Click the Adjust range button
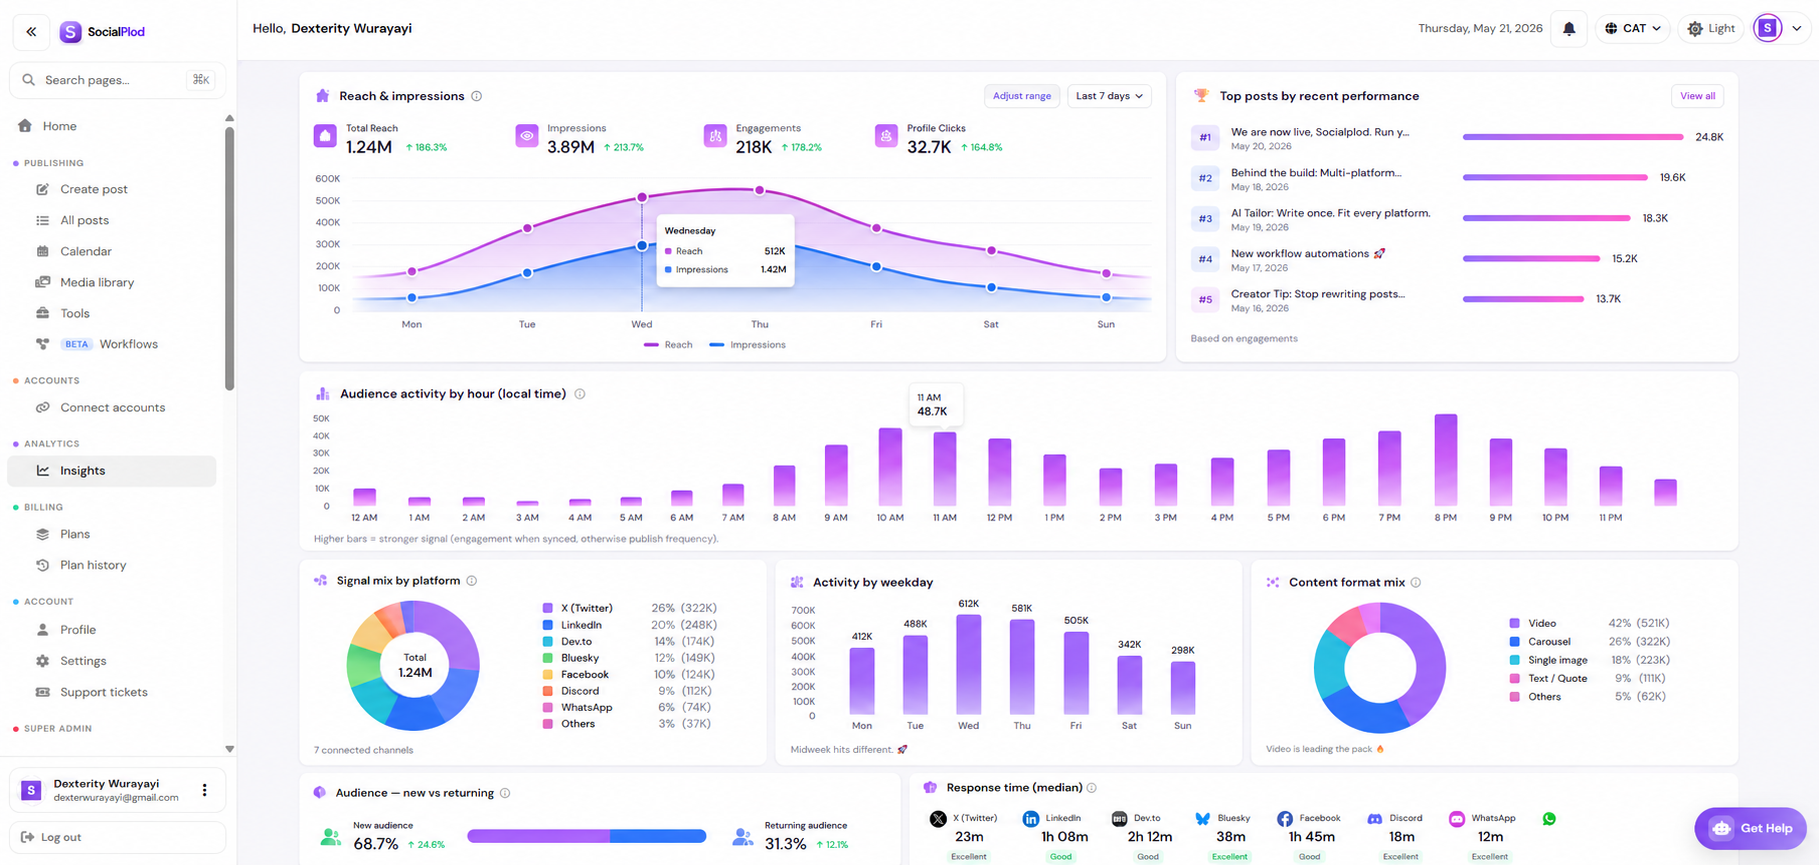 coord(1022,96)
